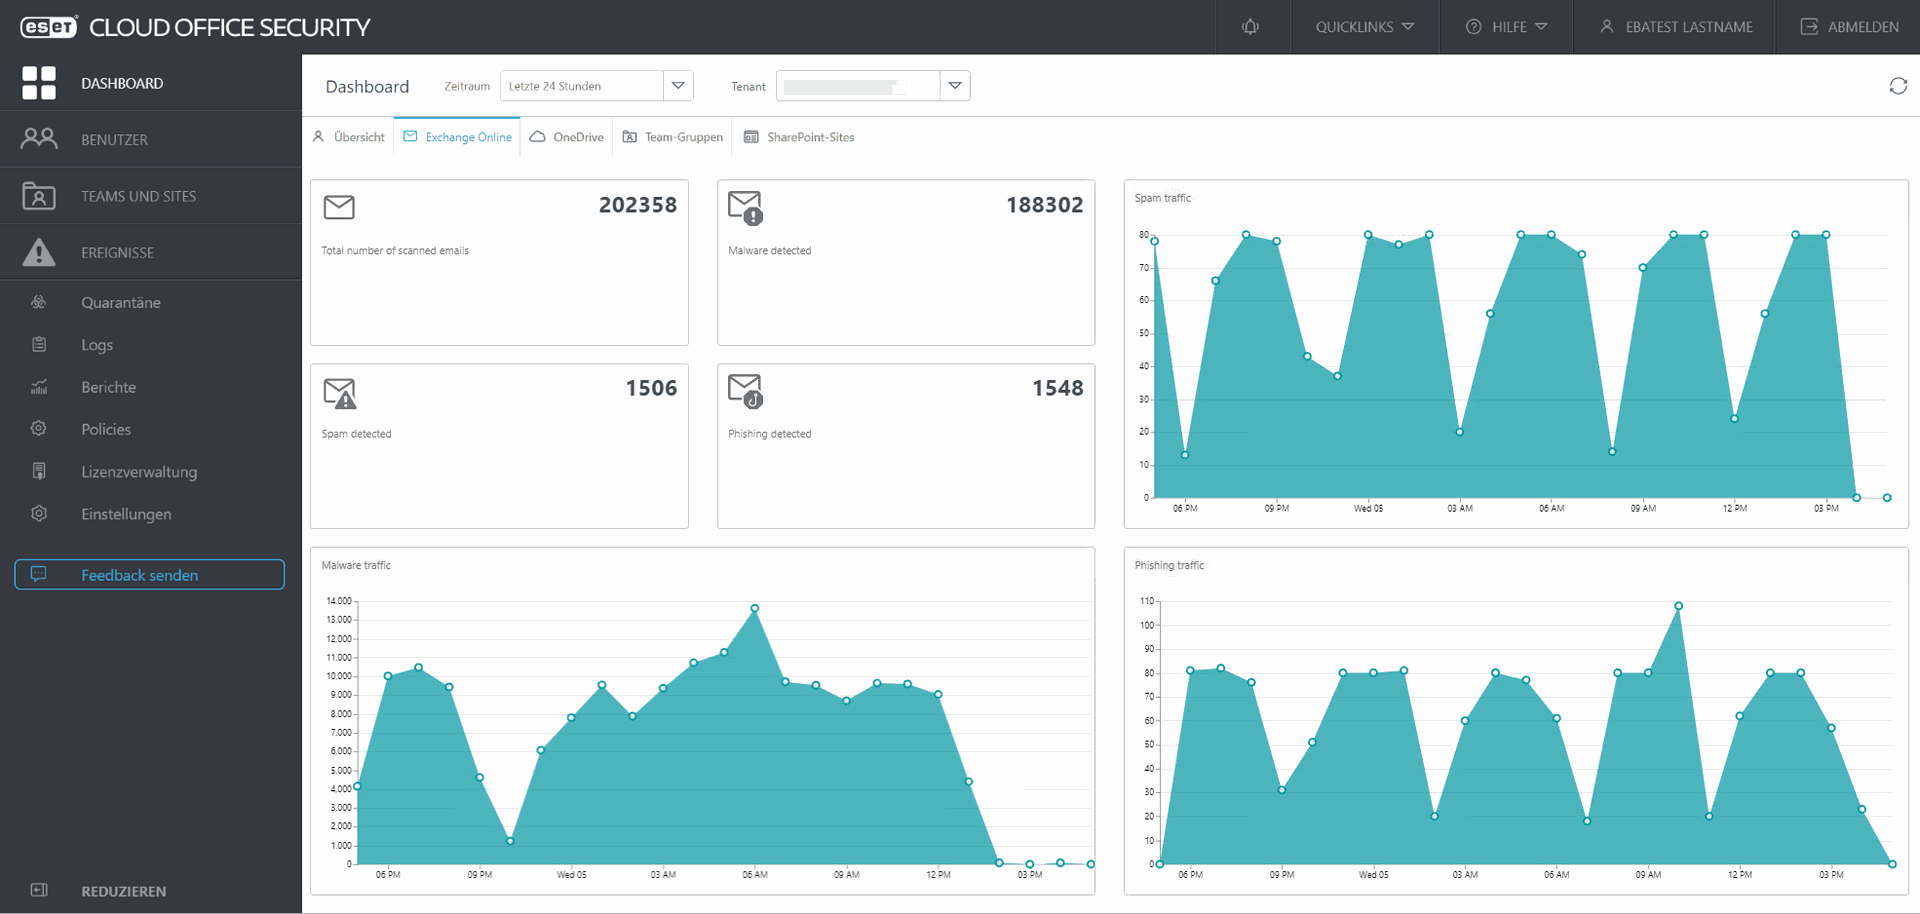The height and width of the screenshot is (914, 1920).
Task: Click the Policies gear icon
Action: click(39, 429)
